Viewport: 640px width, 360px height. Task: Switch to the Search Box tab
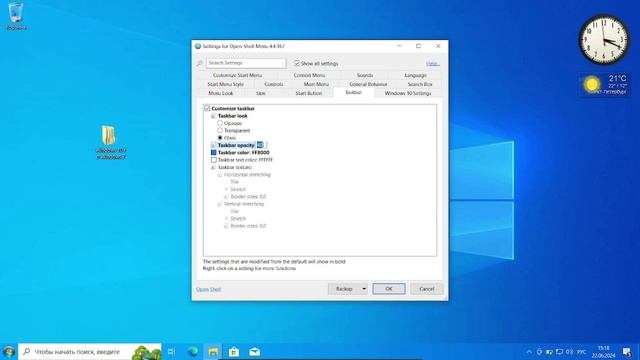pyautogui.click(x=420, y=84)
